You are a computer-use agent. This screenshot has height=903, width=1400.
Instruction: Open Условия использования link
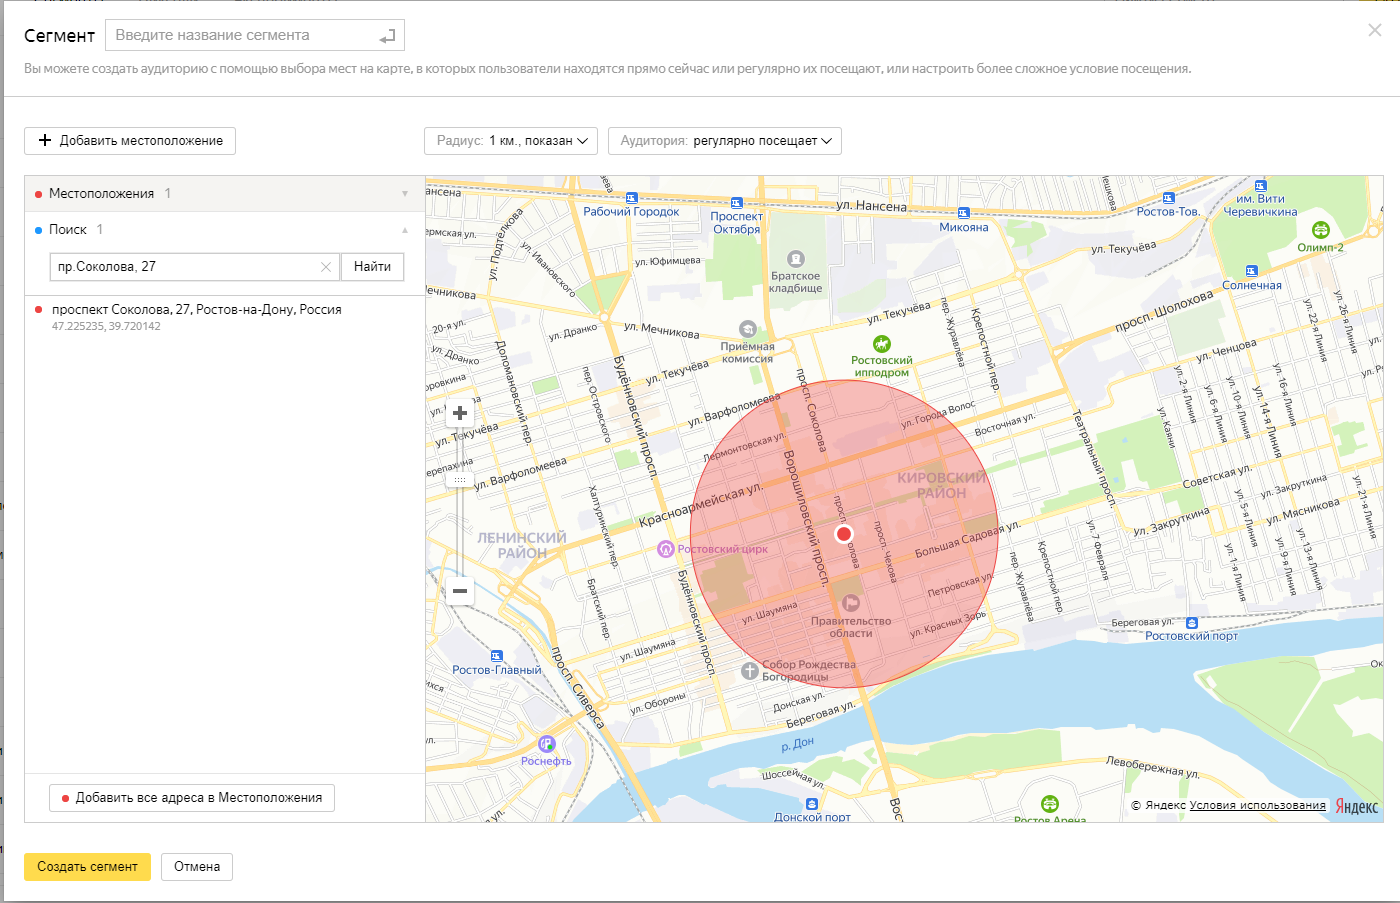(1257, 805)
